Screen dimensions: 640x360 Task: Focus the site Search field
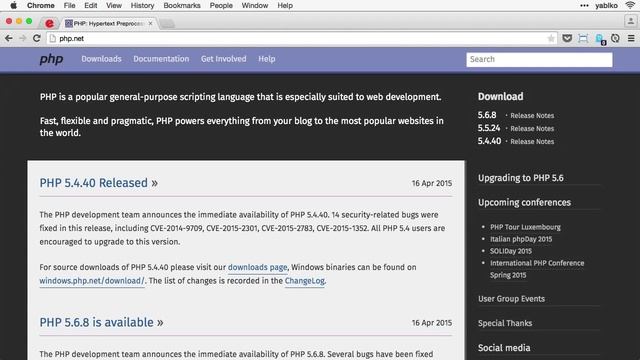[x=539, y=60]
